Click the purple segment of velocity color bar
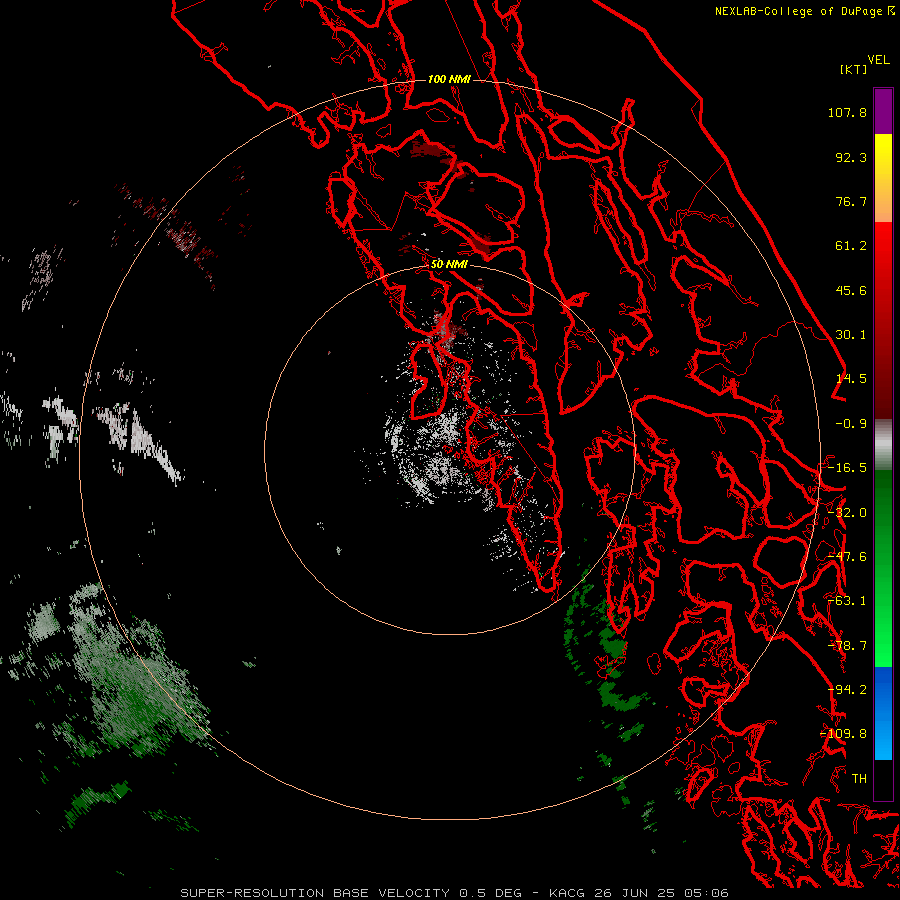 pyautogui.click(x=883, y=111)
